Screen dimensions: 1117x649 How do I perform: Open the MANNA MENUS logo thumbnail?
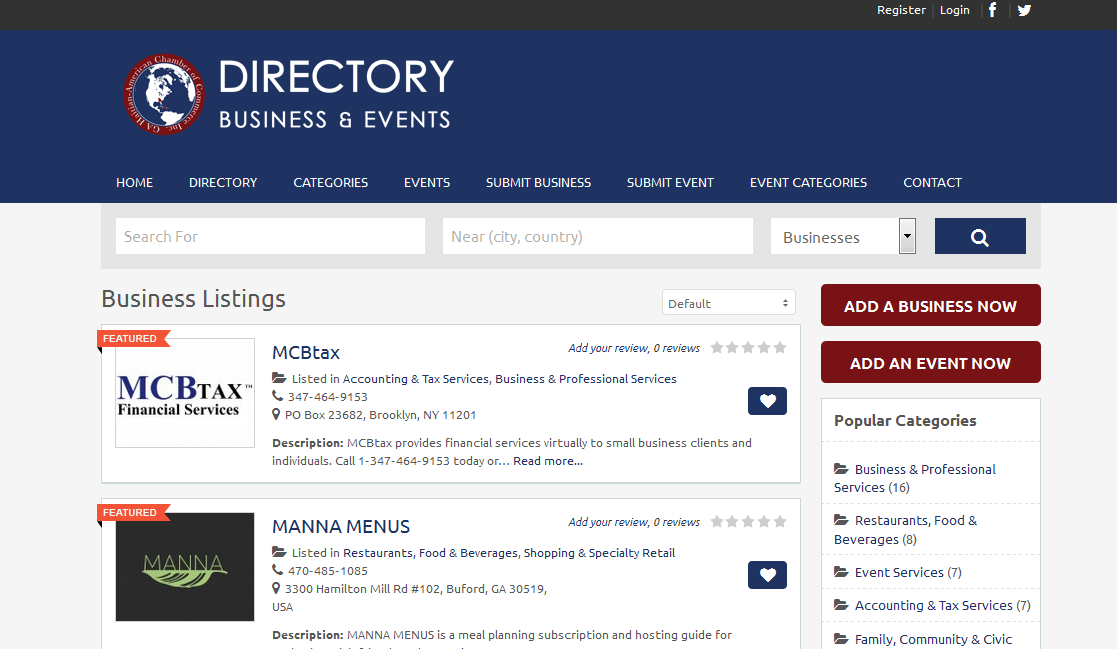tap(185, 567)
